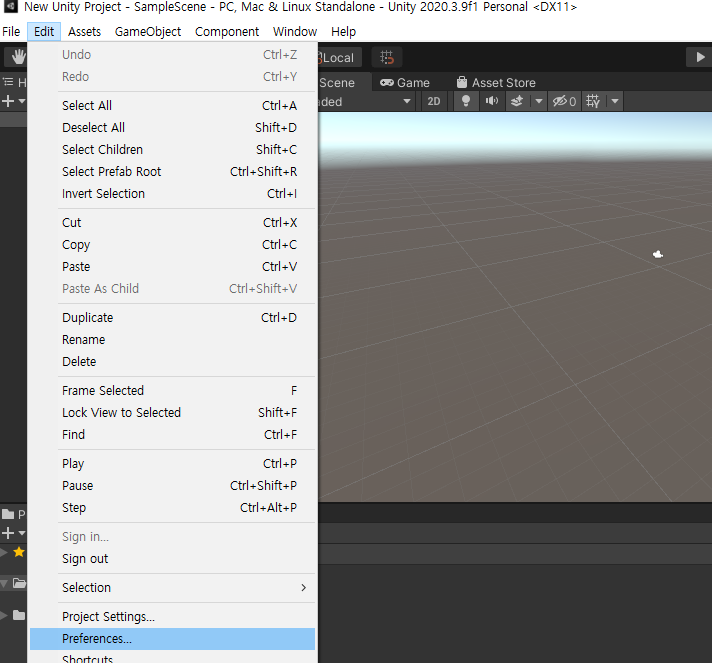Click the Unity logo in title bar
This screenshot has width=712, height=663.
(11, 6)
